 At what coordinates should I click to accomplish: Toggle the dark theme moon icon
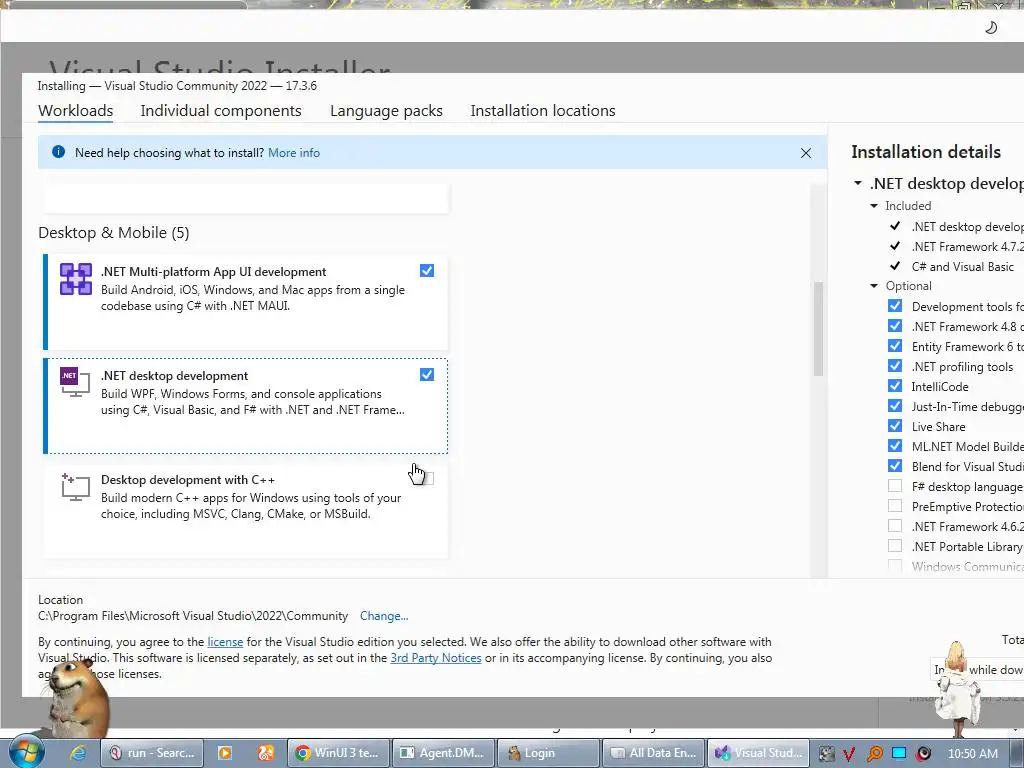pos(991,27)
